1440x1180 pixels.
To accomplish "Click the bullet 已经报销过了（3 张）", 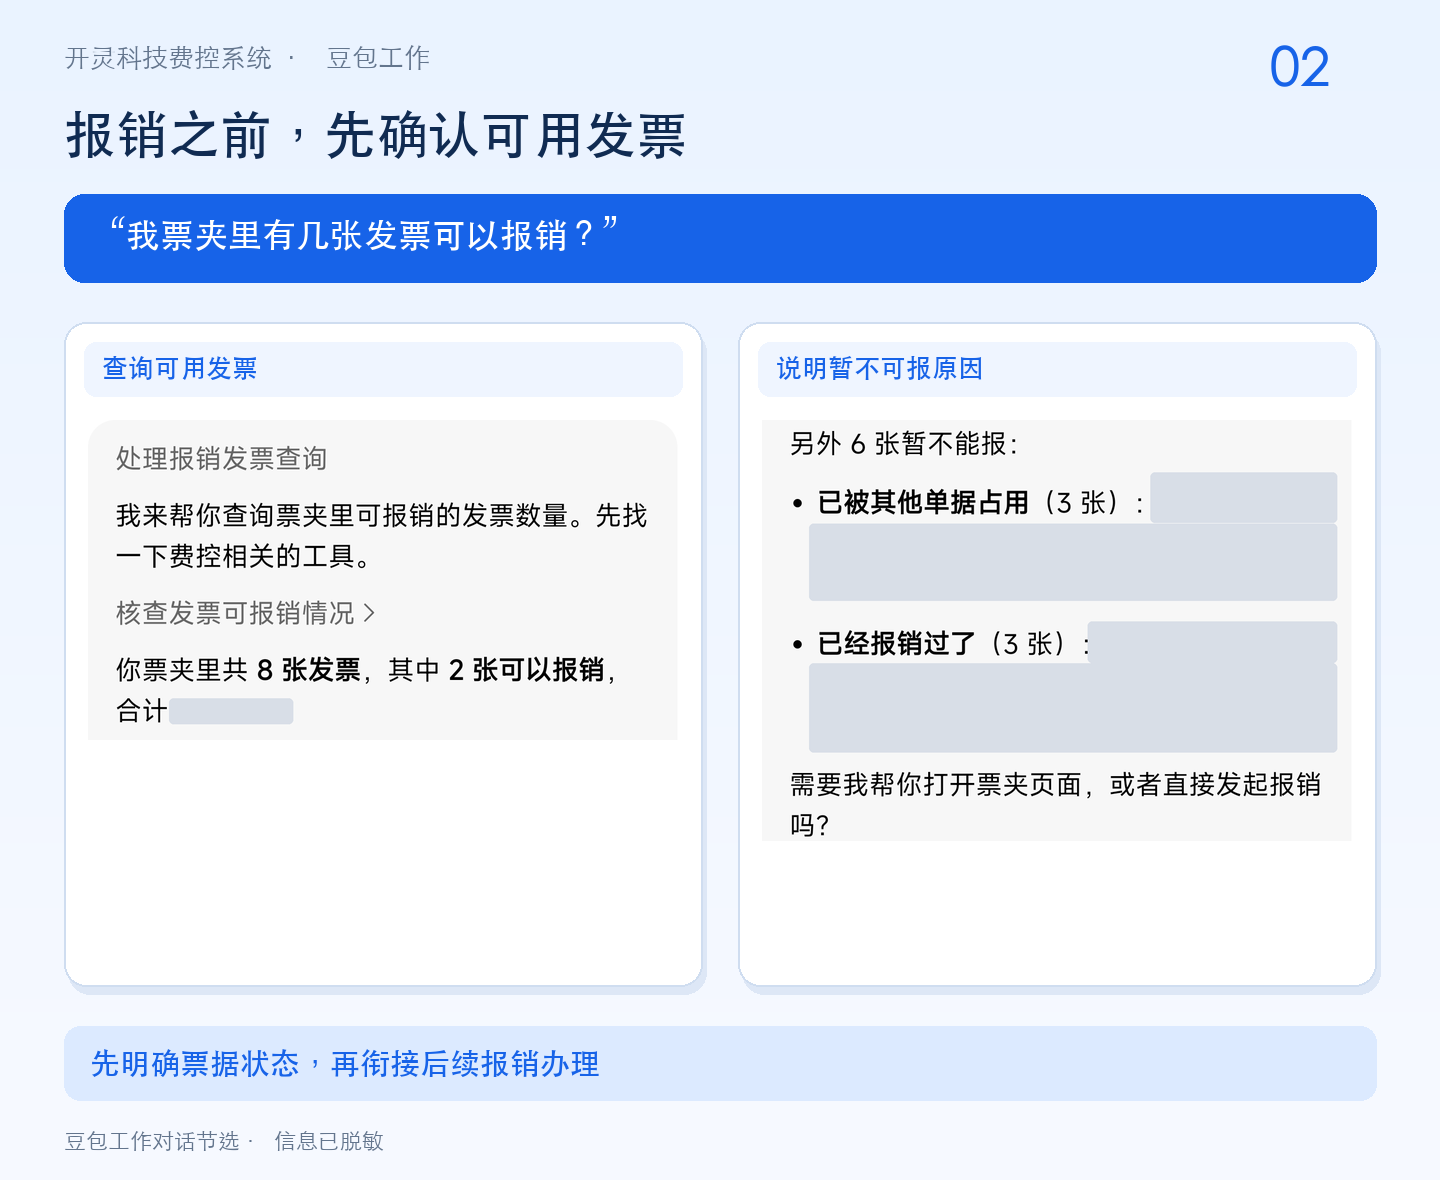I will click(x=941, y=644).
